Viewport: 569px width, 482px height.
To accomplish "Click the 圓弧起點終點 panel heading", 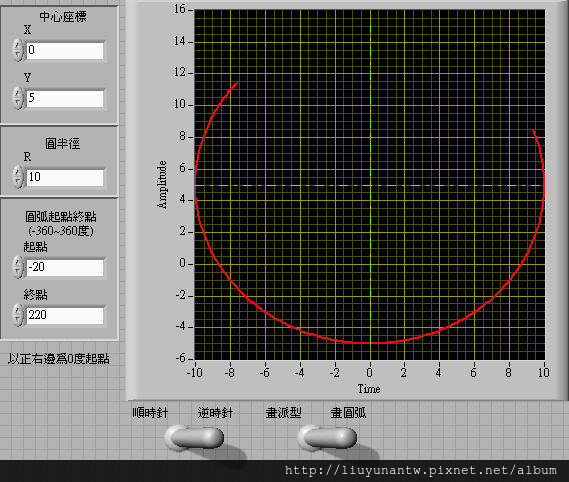I will pos(61,217).
